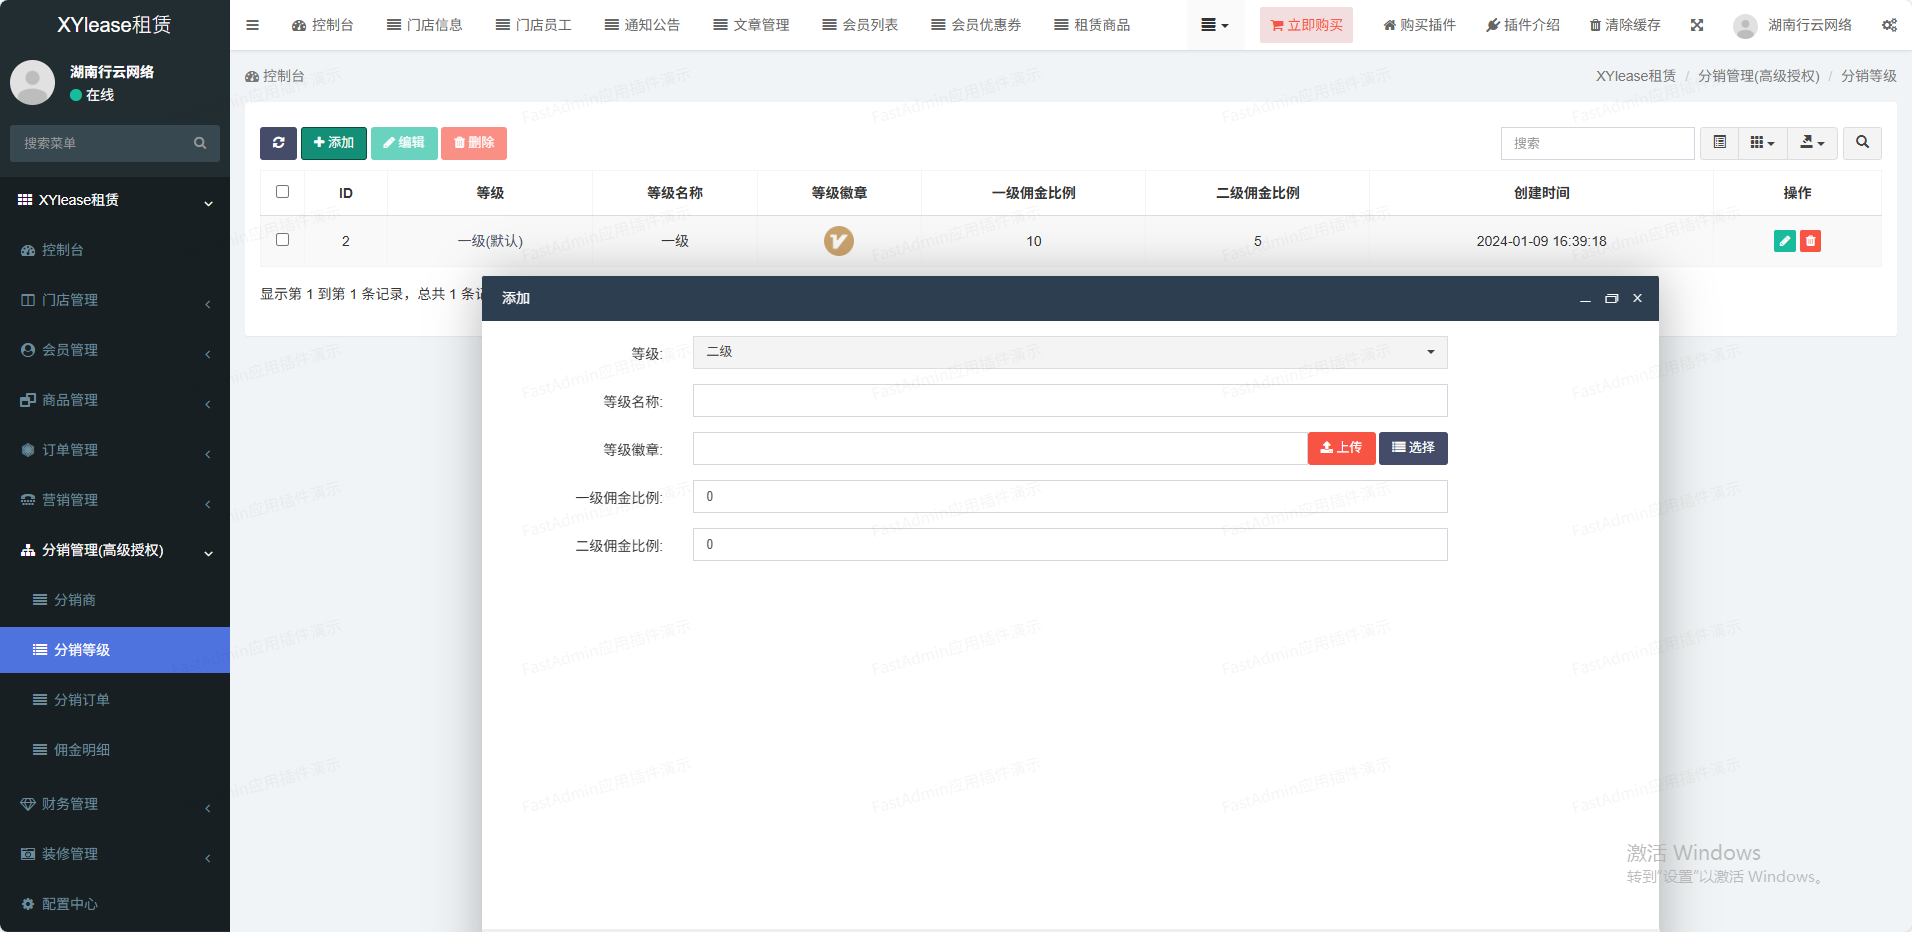
Task: Open the export data dropdown
Action: click(1812, 143)
